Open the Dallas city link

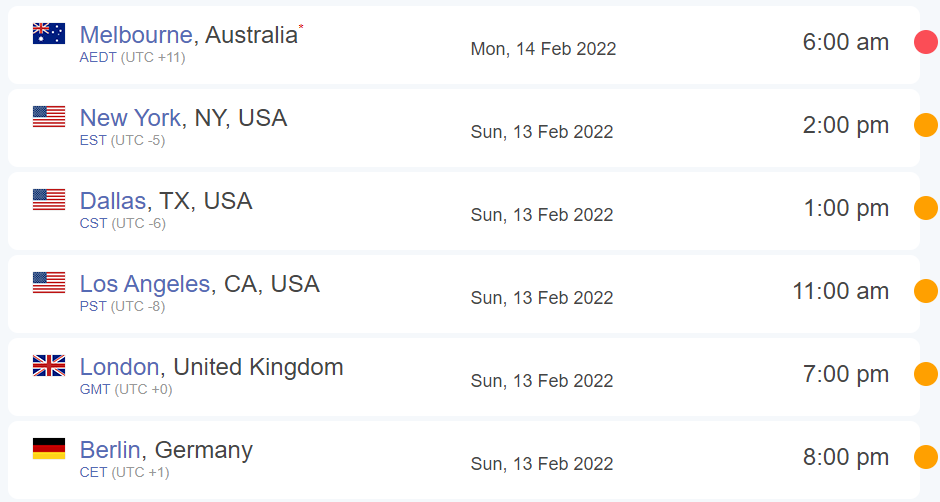tap(113, 201)
